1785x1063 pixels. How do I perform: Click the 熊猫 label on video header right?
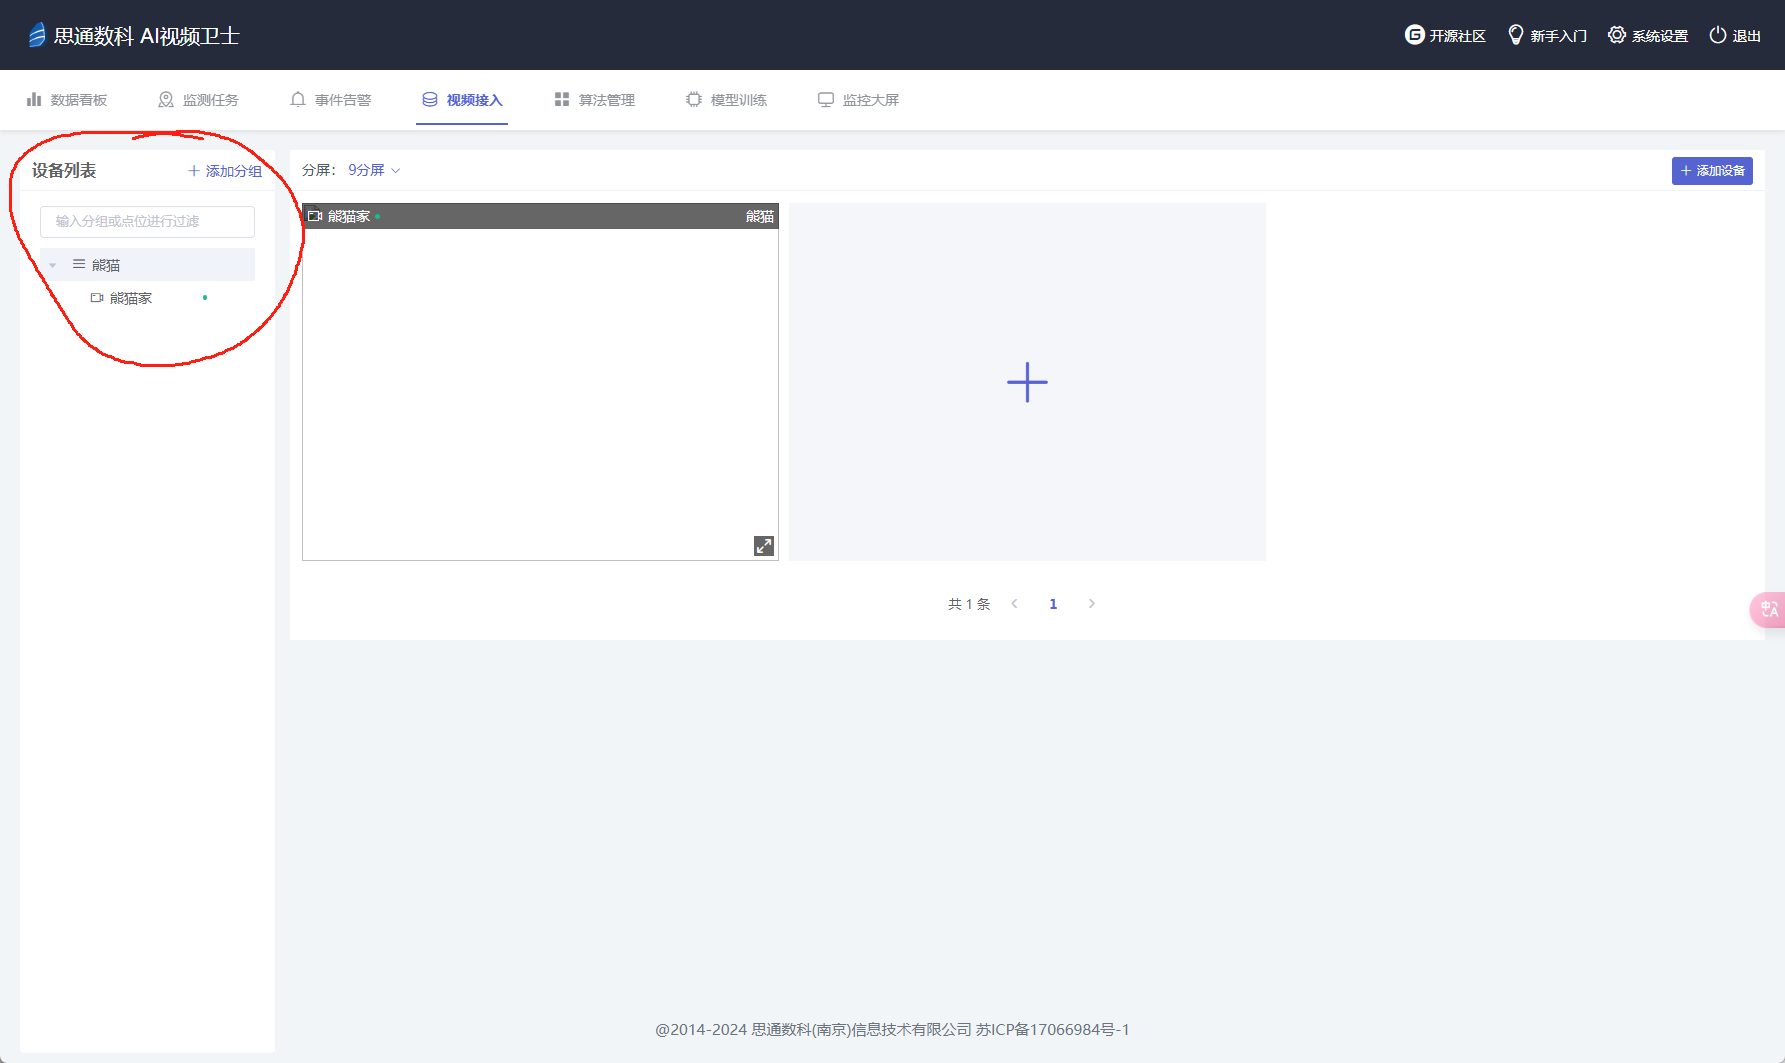point(760,216)
